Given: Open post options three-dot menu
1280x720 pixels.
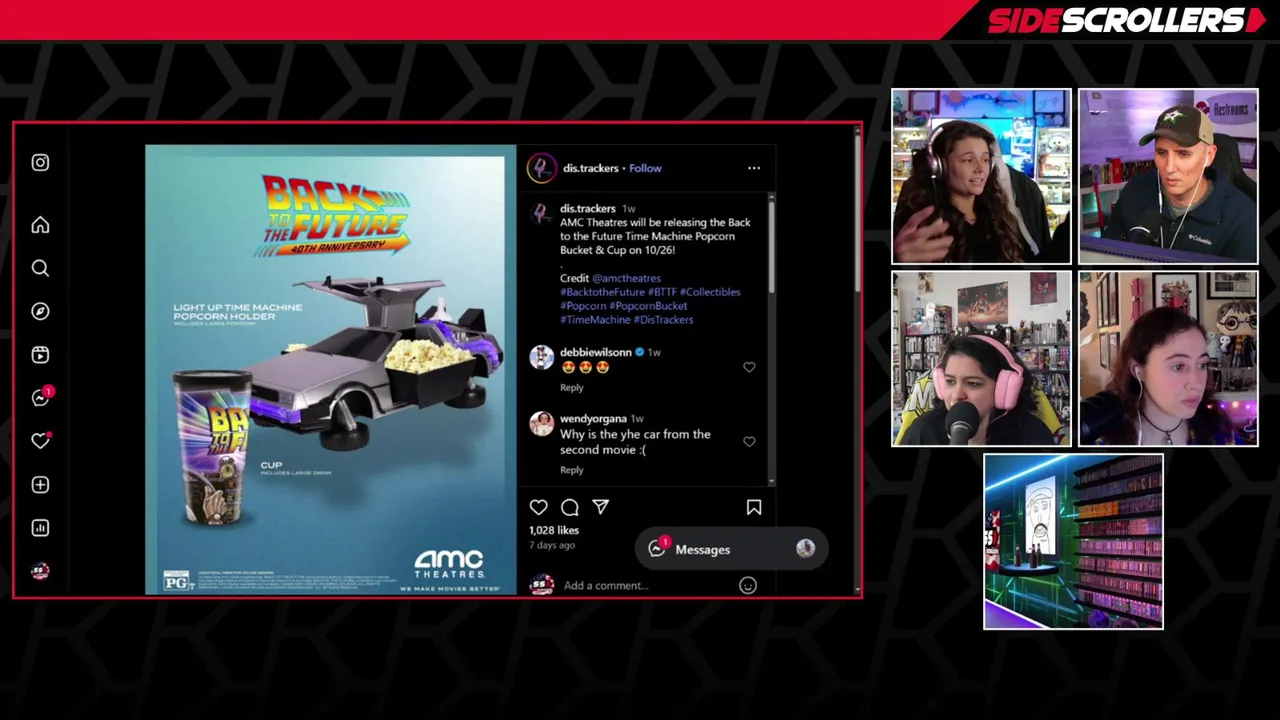Looking at the screenshot, I should point(754,168).
